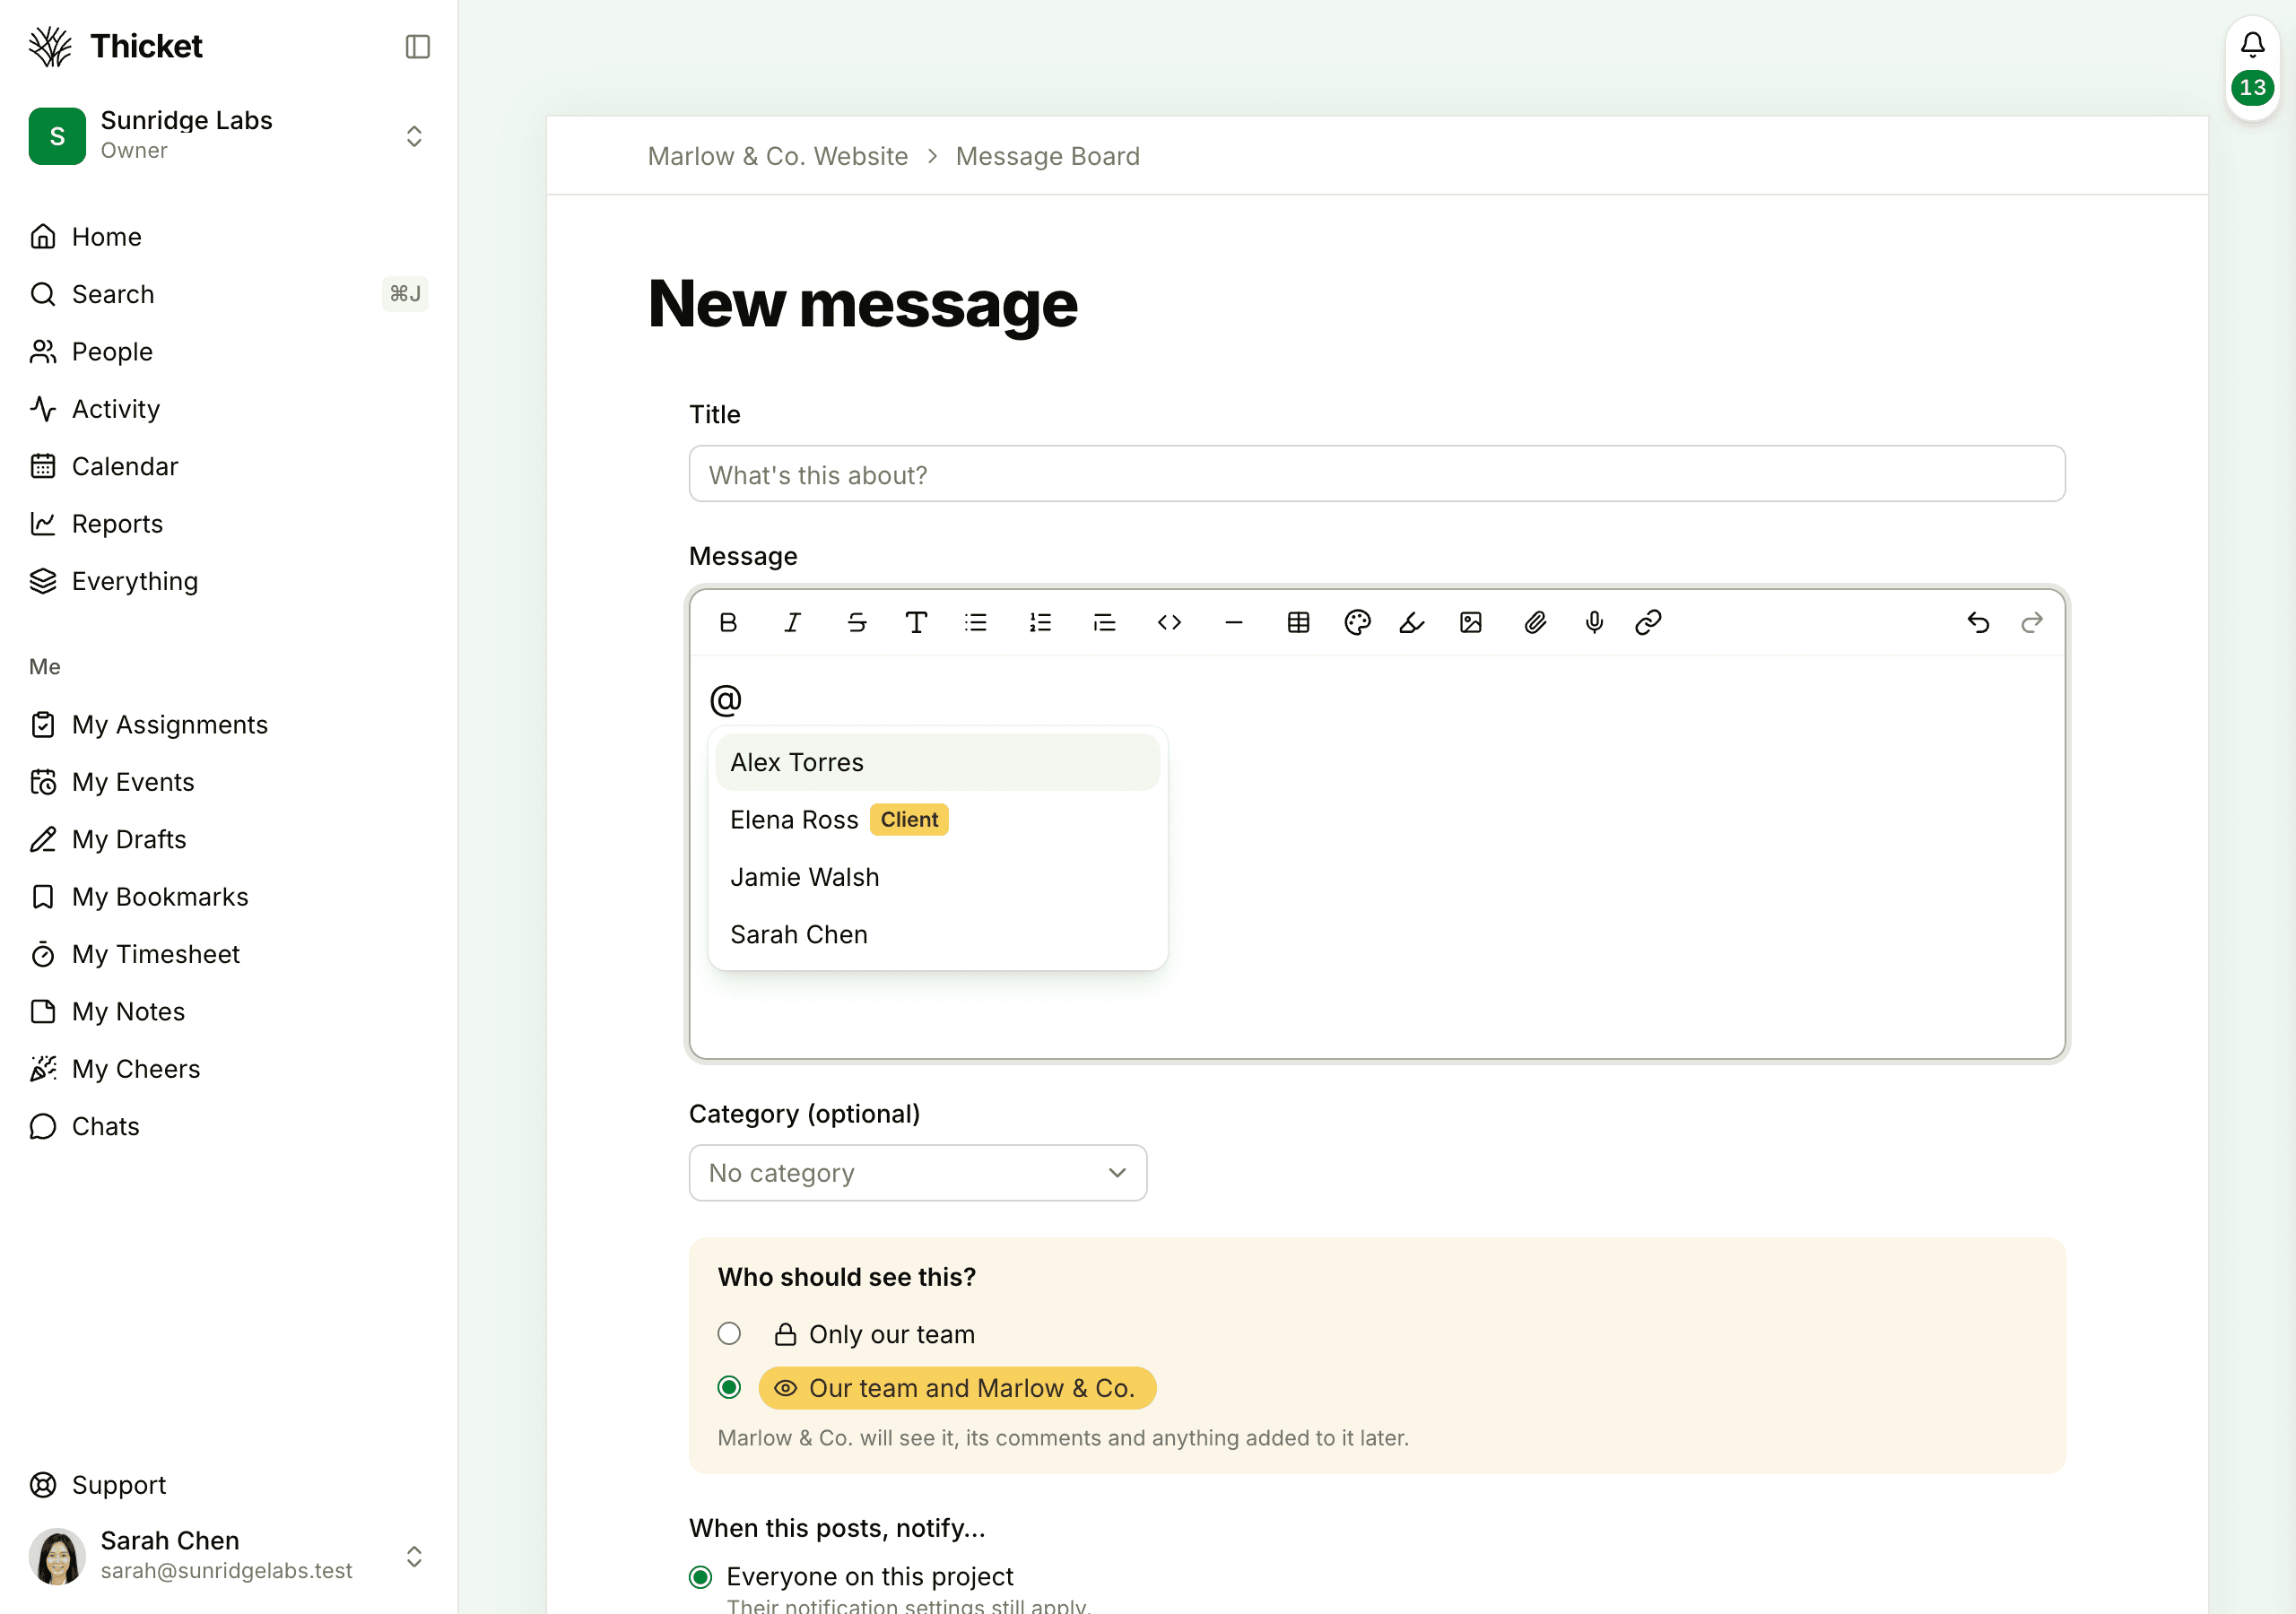Mention Alex Torres from the suggestions
The width and height of the screenshot is (2296, 1614).
click(937, 762)
